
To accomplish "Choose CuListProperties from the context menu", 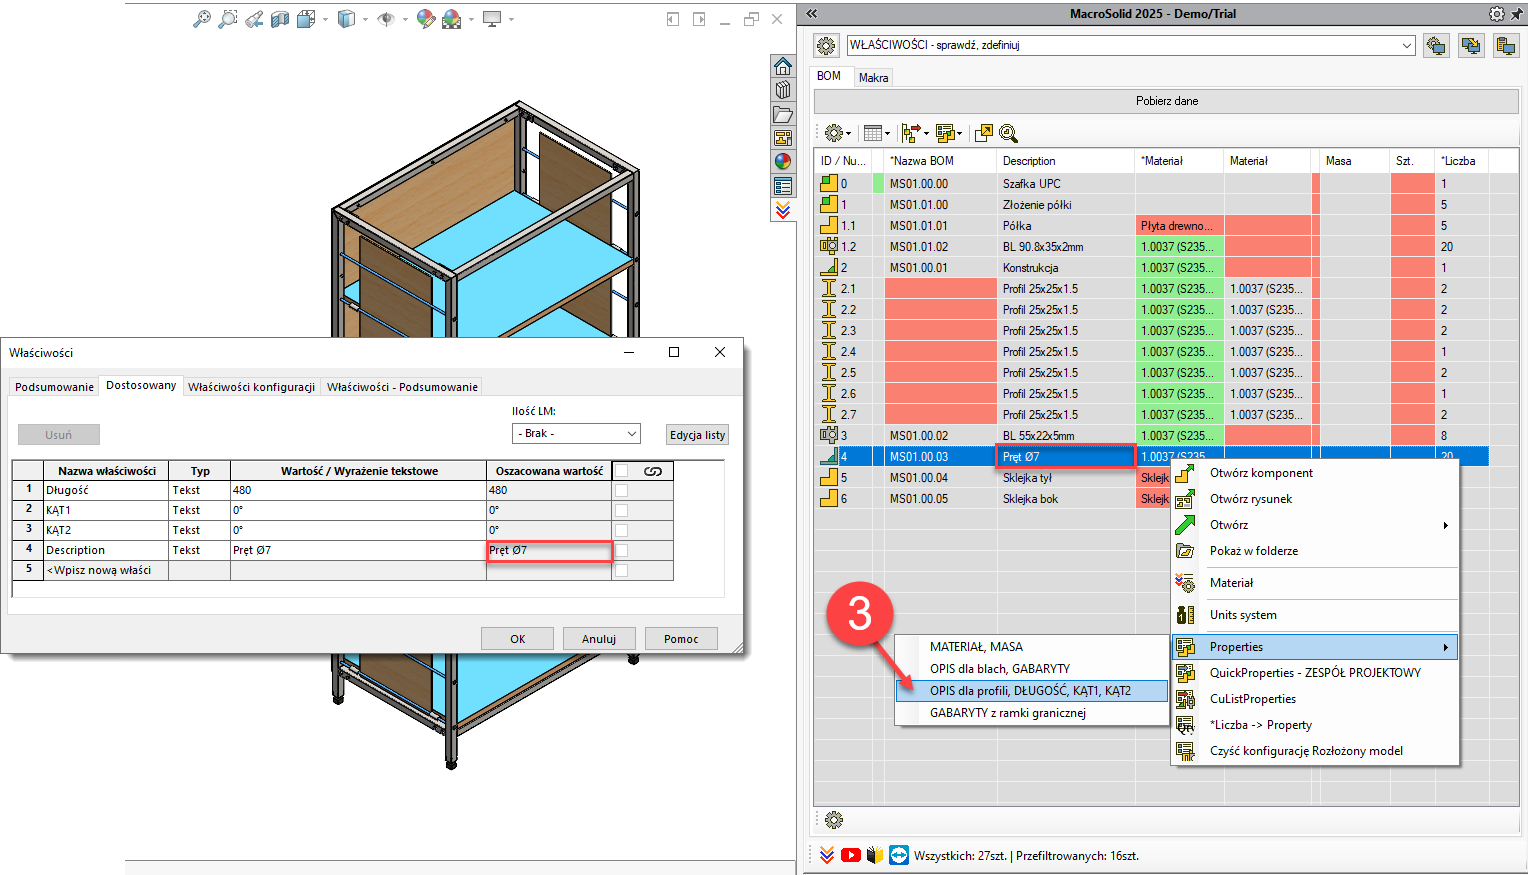I will (1315, 699).
